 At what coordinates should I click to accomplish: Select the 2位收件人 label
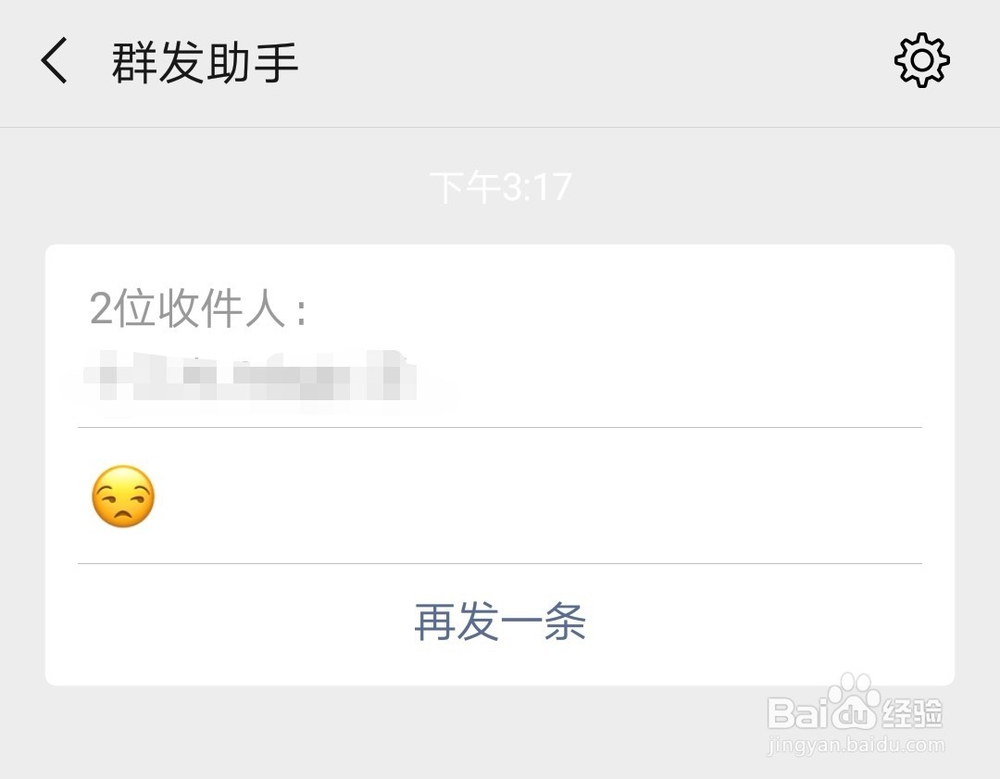click(x=198, y=309)
